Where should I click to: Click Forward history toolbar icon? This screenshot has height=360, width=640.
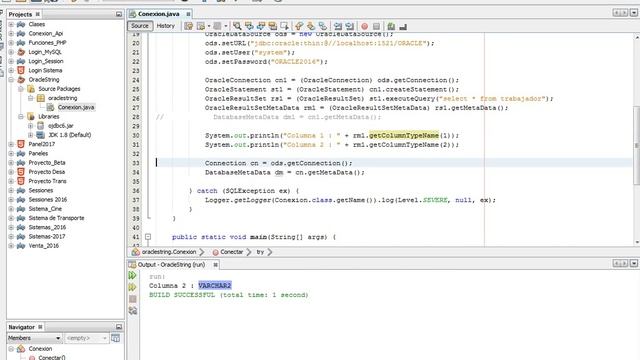(201, 26)
